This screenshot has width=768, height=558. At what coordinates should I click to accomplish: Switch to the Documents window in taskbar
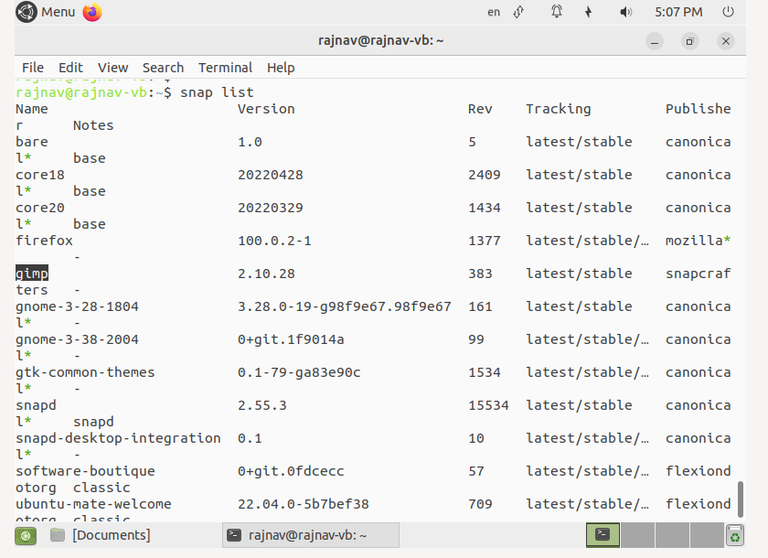pos(101,535)
